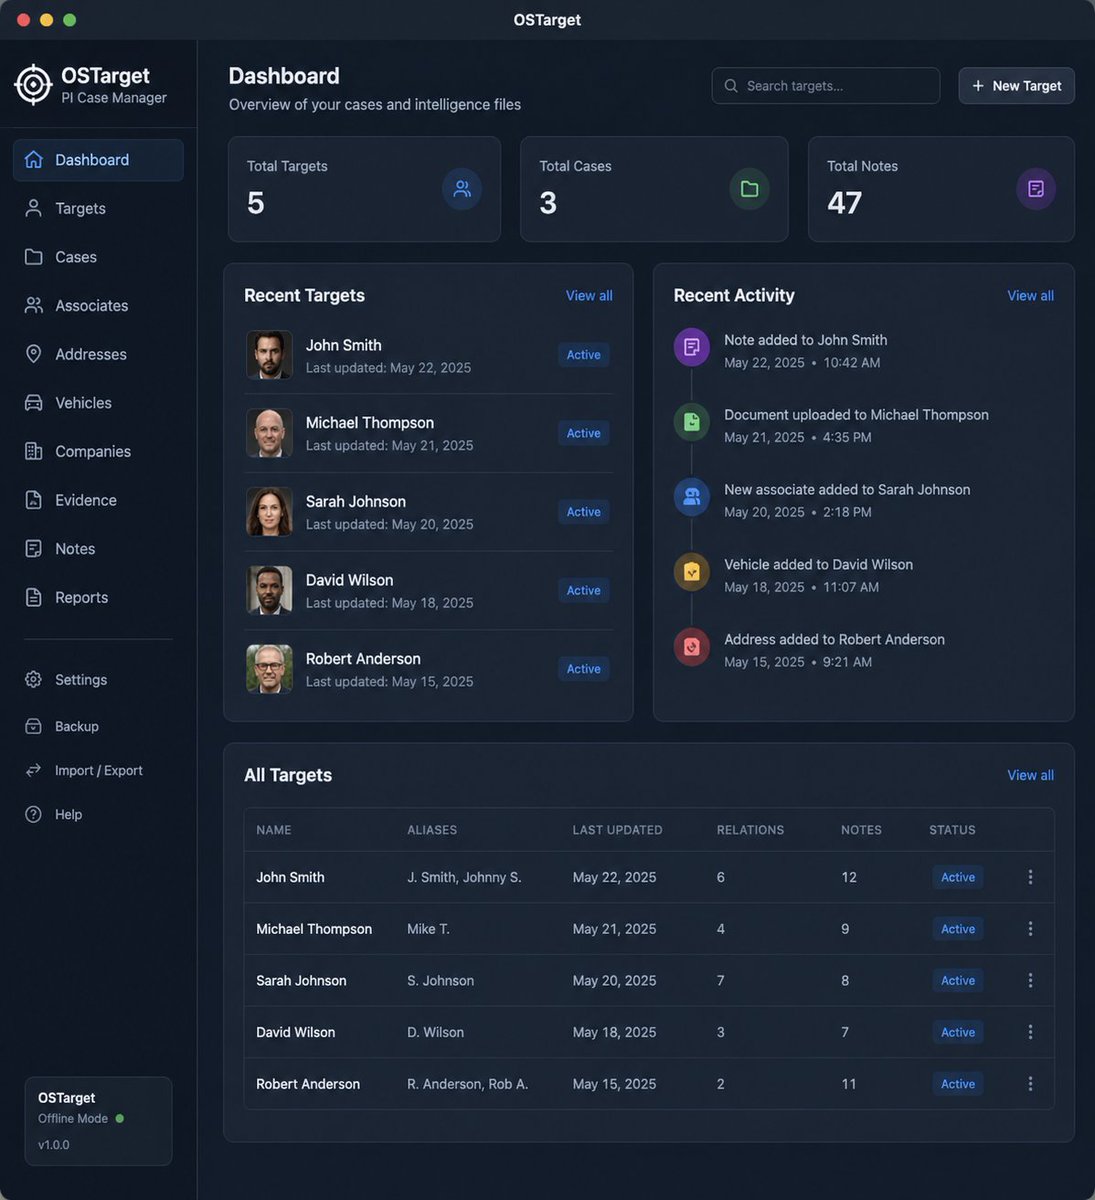
Task: Click the Settings gear icon
Action: pos(34,680)
